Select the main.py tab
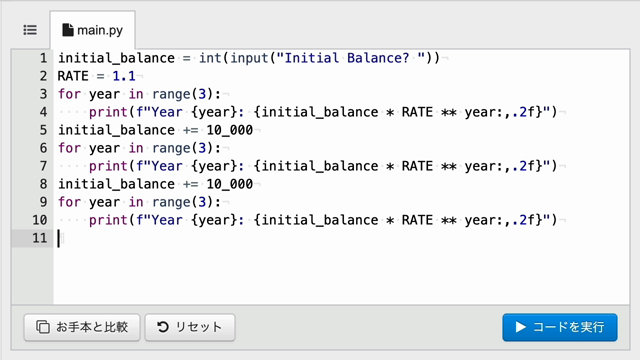640x360 pixels. click(93, 30)
